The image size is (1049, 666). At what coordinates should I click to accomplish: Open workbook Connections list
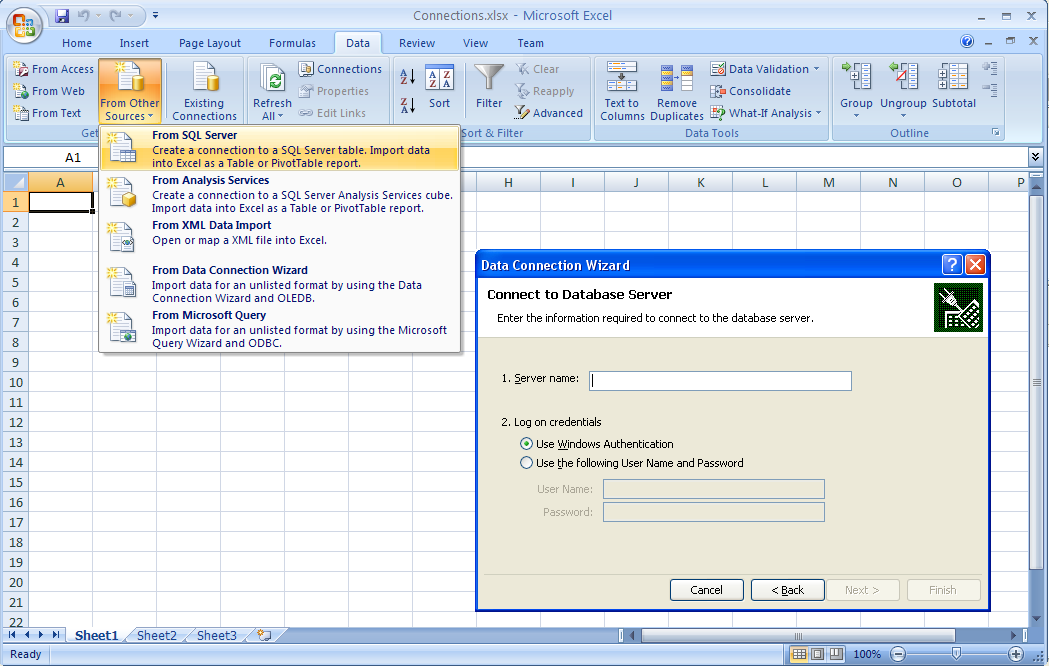click(341, 69)
